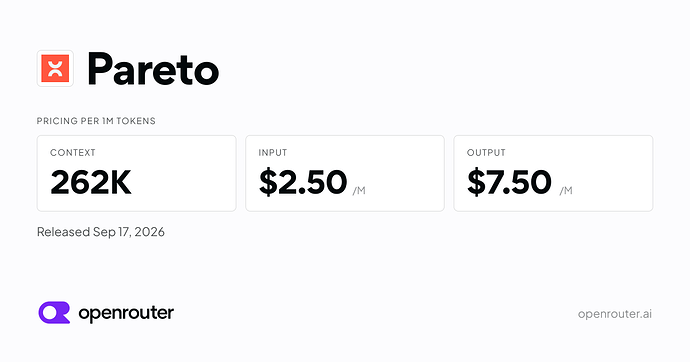The width and height of the screenshot is (690, 362).
Task: Click the white circle inside OpenRouter logo
Action: tap(50, 312)
